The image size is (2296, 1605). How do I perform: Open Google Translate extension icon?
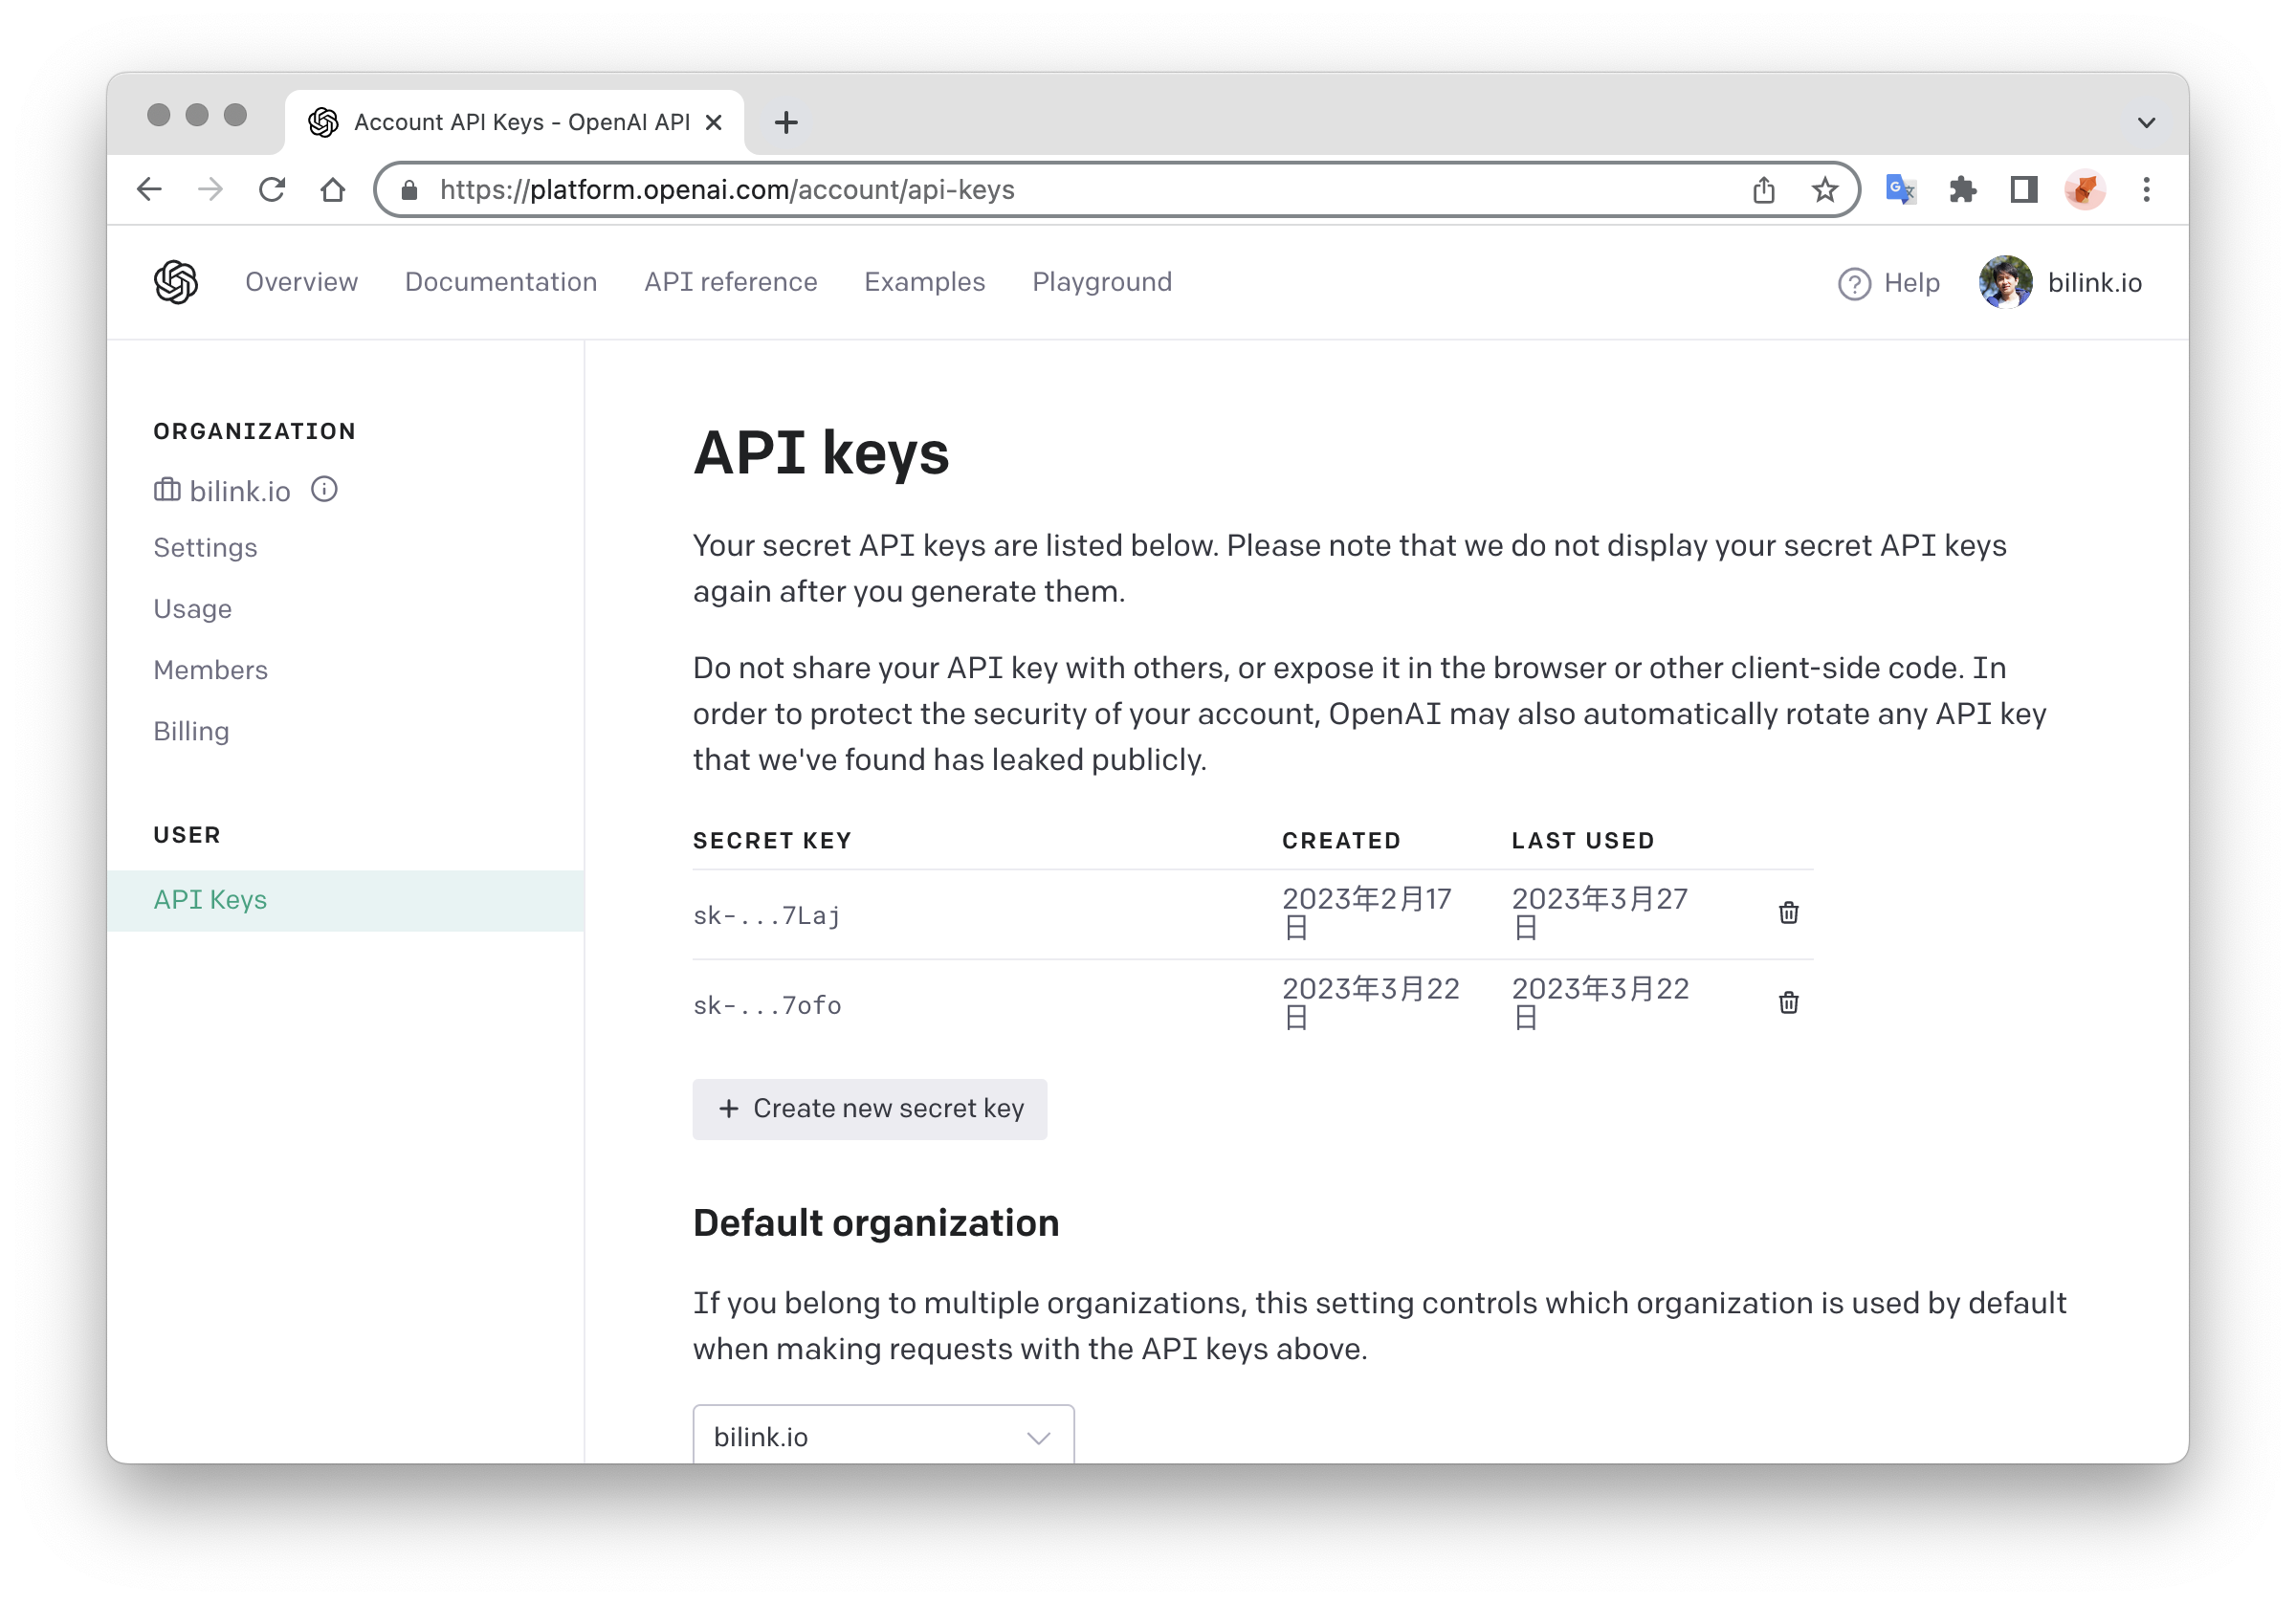click(x=1900, y=189)
